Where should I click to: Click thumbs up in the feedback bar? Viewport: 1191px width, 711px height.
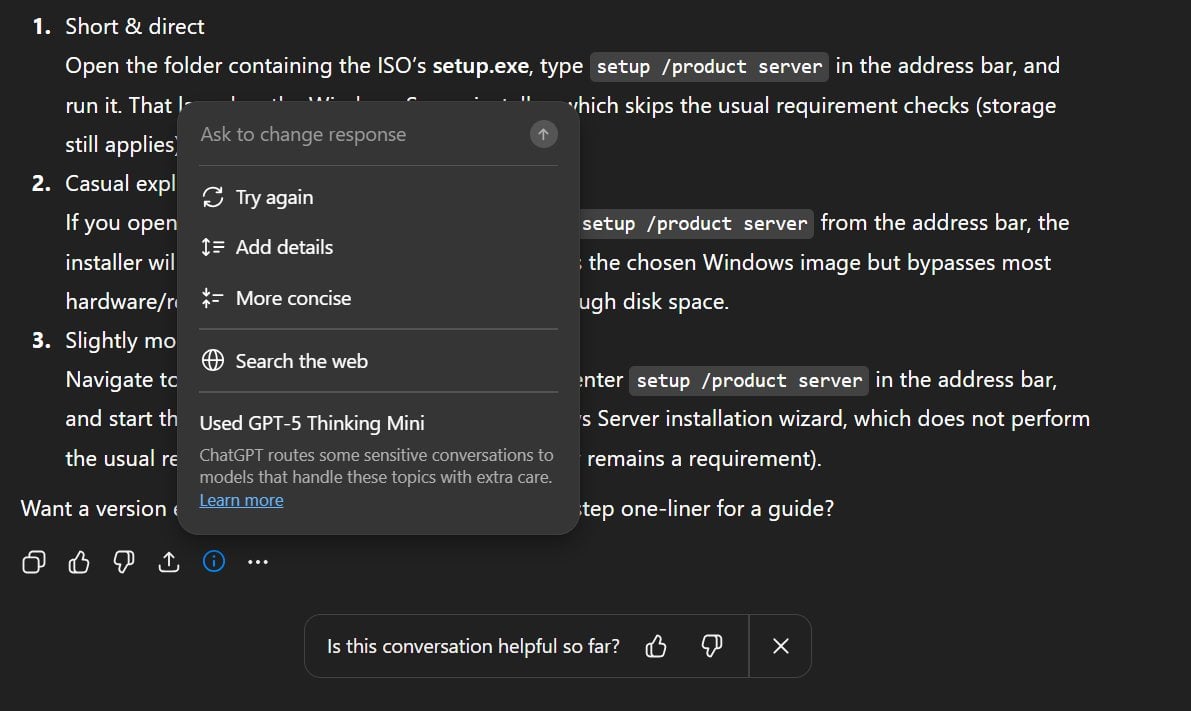pyautogui.click(x=655, y=646)
